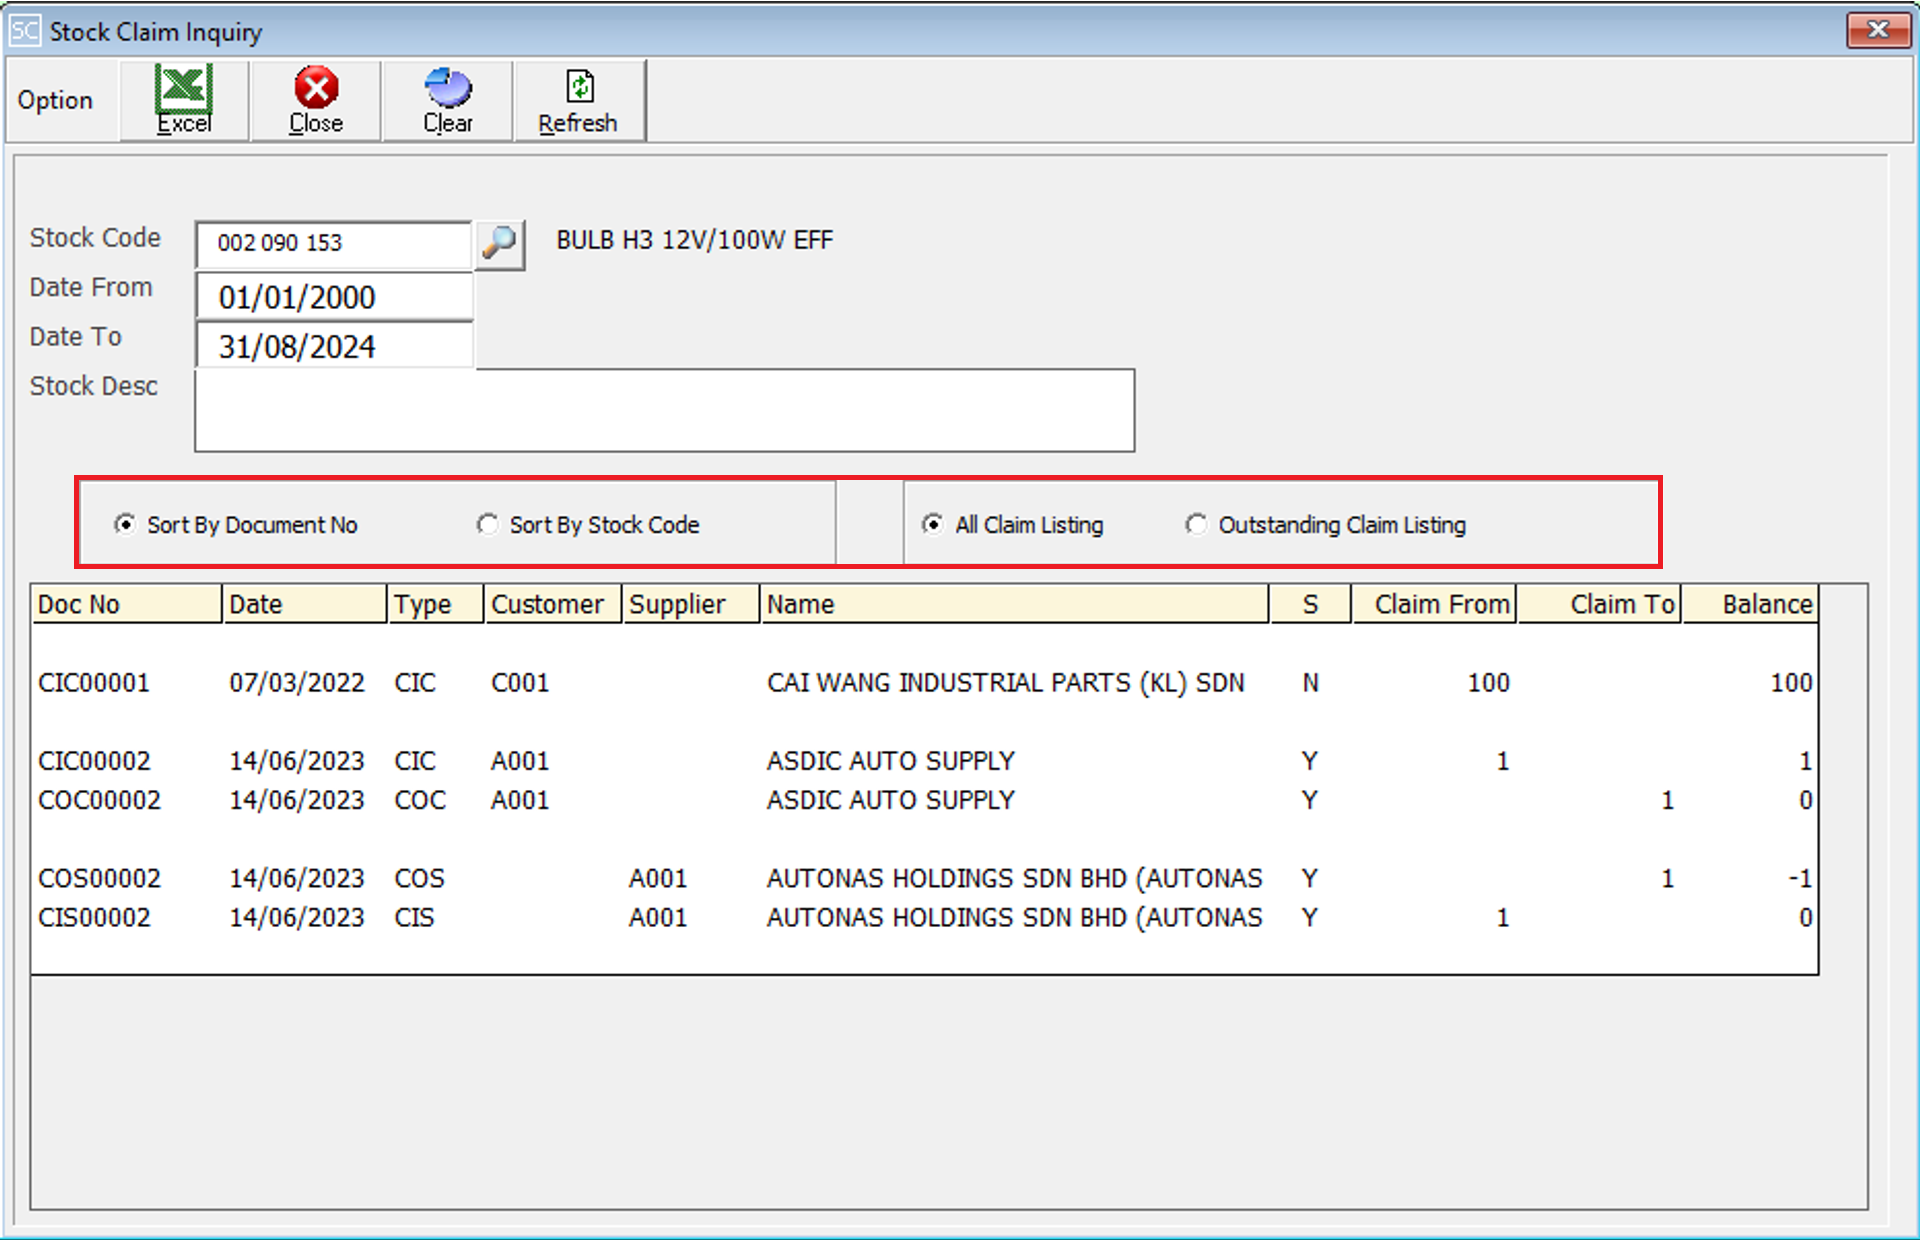Open stock code lookup with the magnifier icon
The image size is (1920, 1240).
tap(499, 243)
